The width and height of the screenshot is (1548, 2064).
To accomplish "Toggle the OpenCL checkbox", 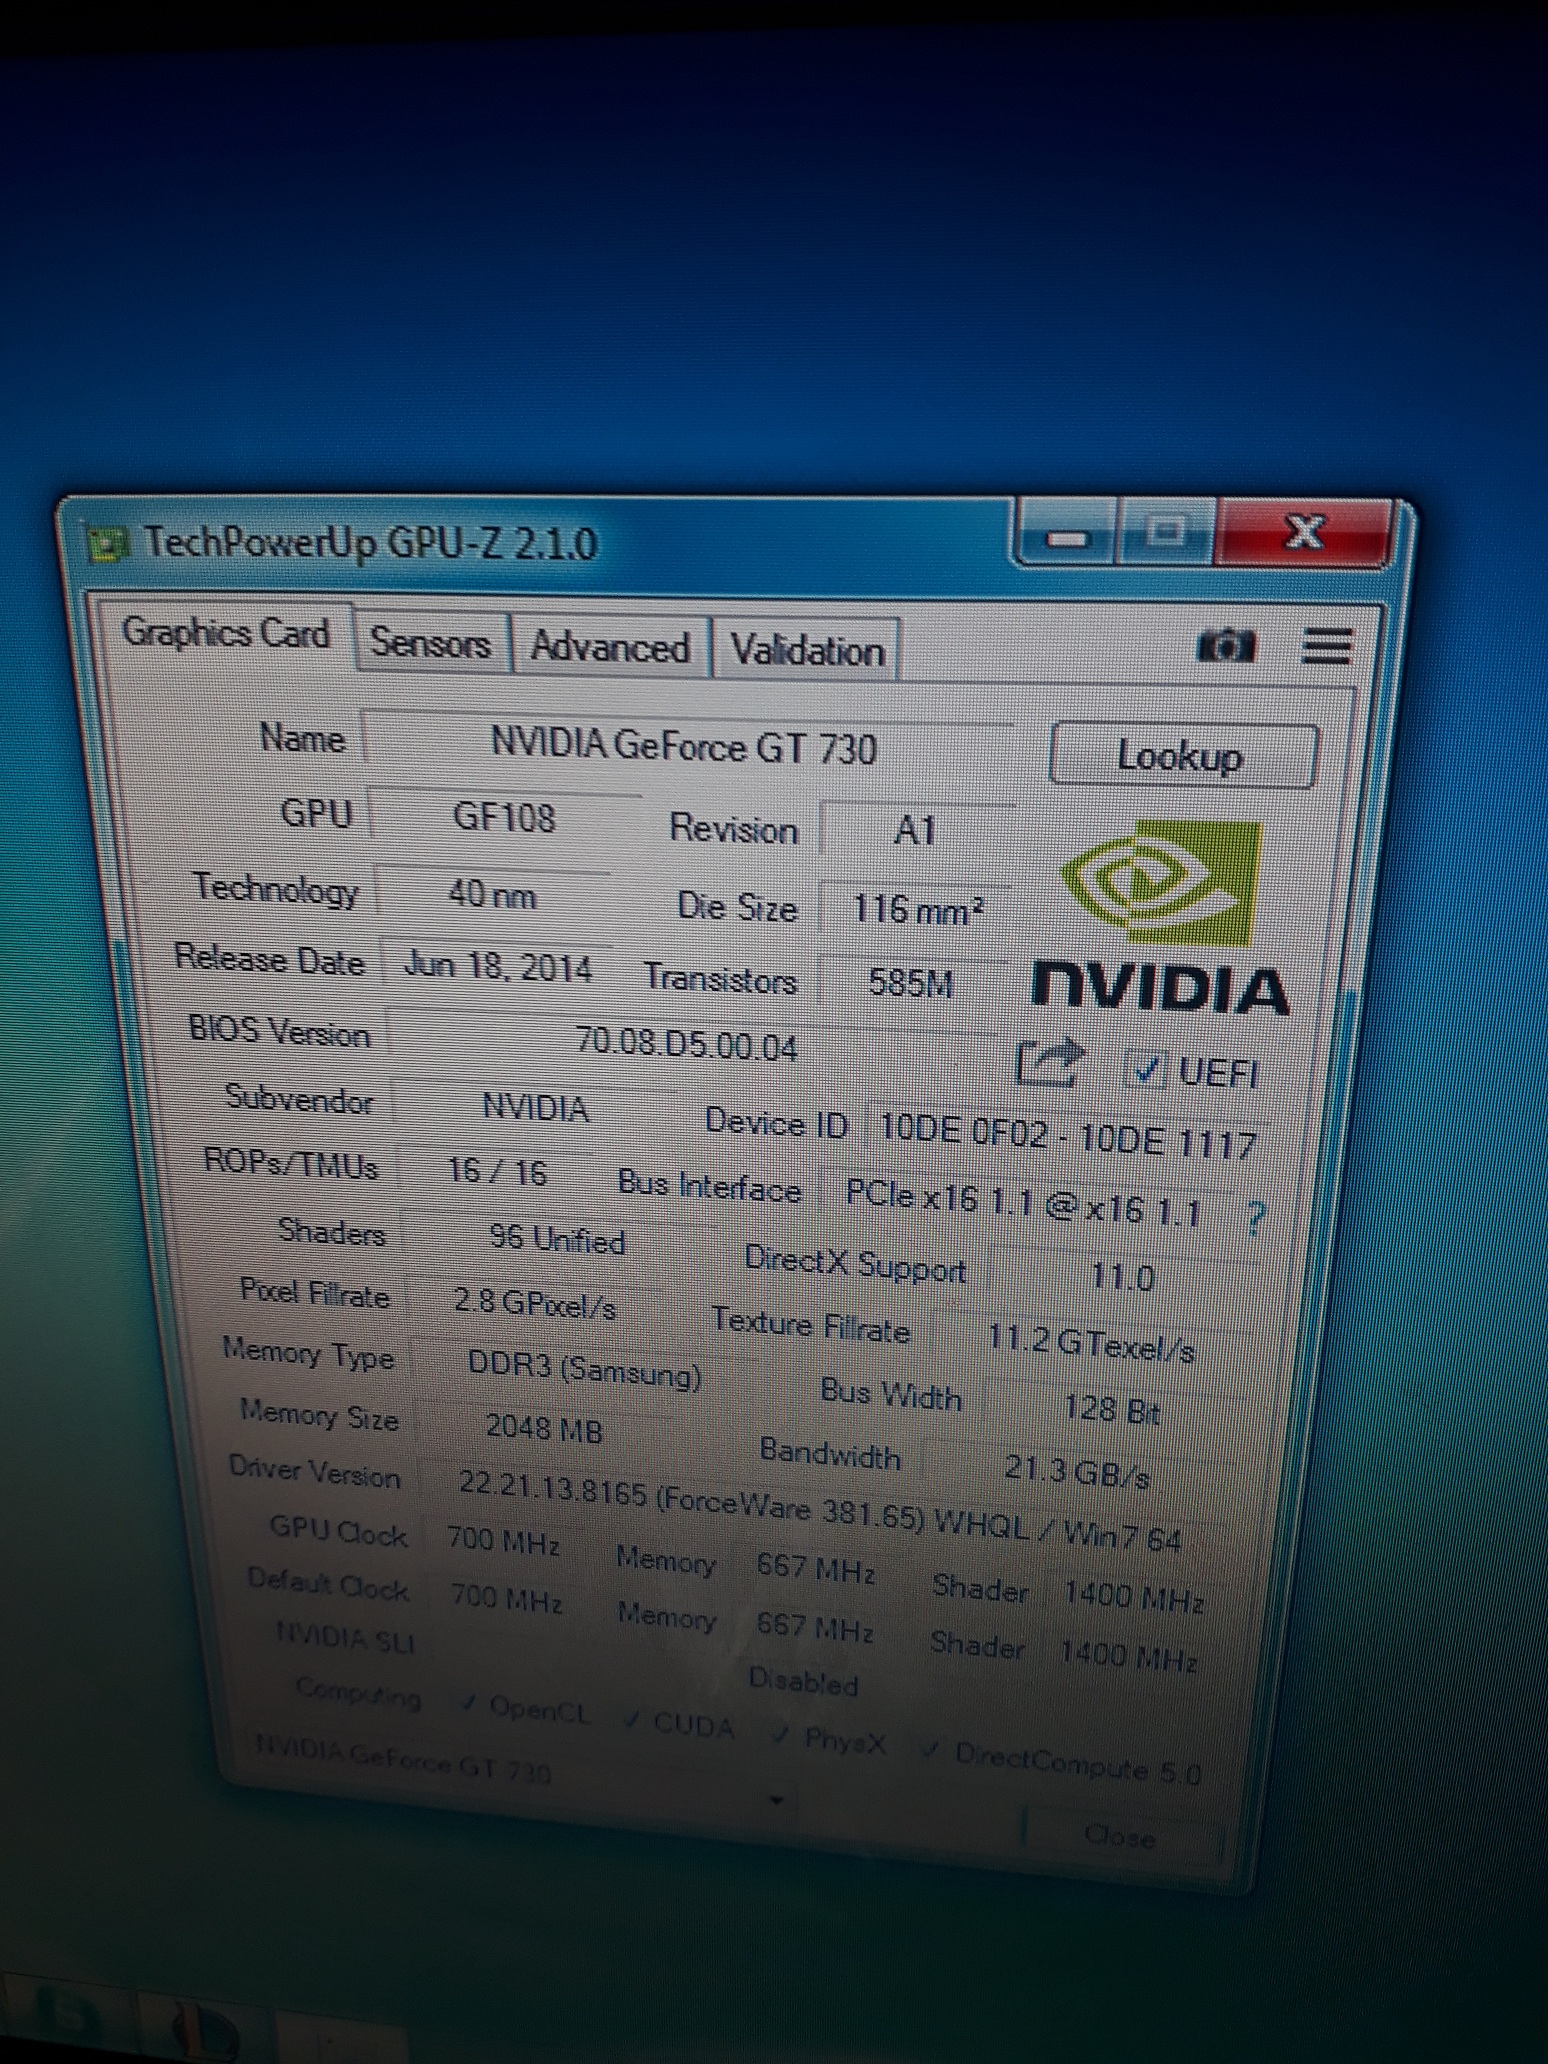I will point(470,1705).
